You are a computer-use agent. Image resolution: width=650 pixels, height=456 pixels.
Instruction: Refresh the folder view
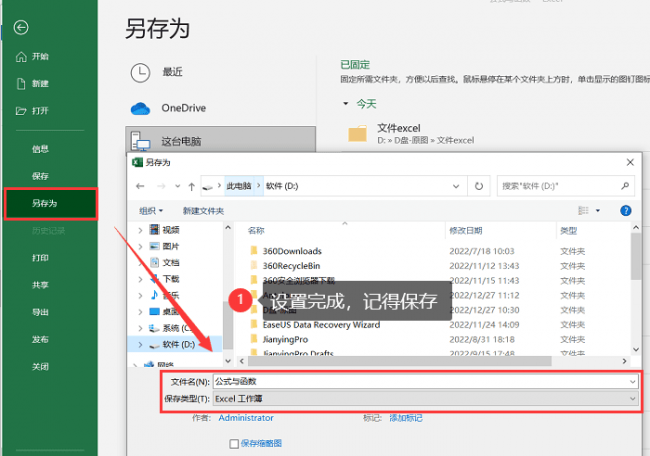pos(479,186)
